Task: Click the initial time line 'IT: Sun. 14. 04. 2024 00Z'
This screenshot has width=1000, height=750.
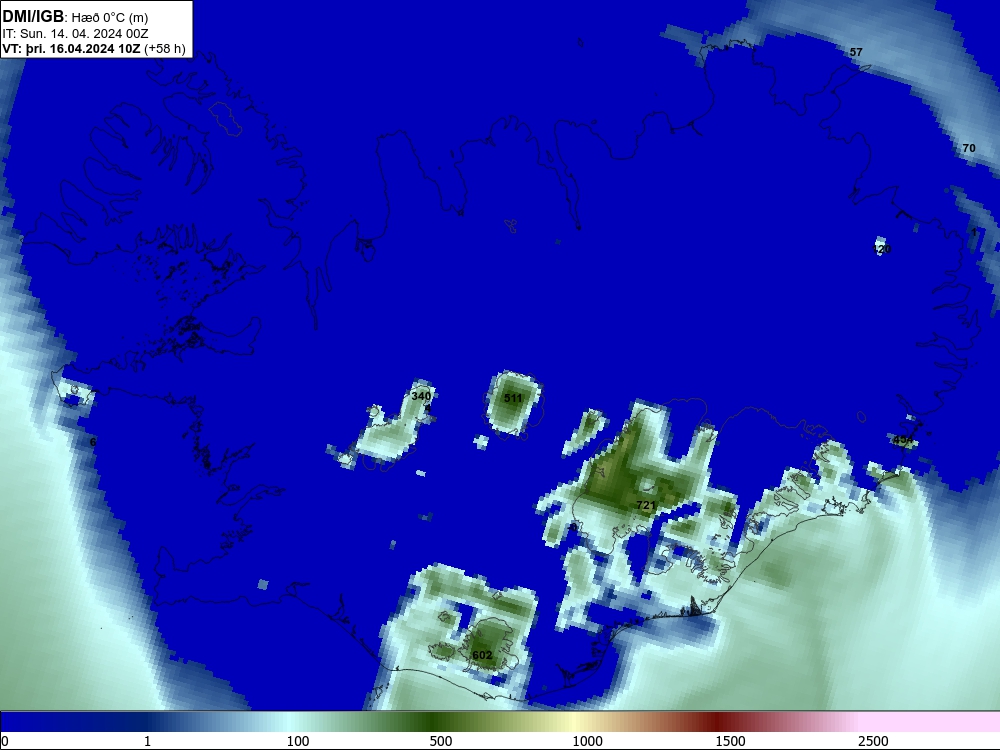Action: [75, 34]
